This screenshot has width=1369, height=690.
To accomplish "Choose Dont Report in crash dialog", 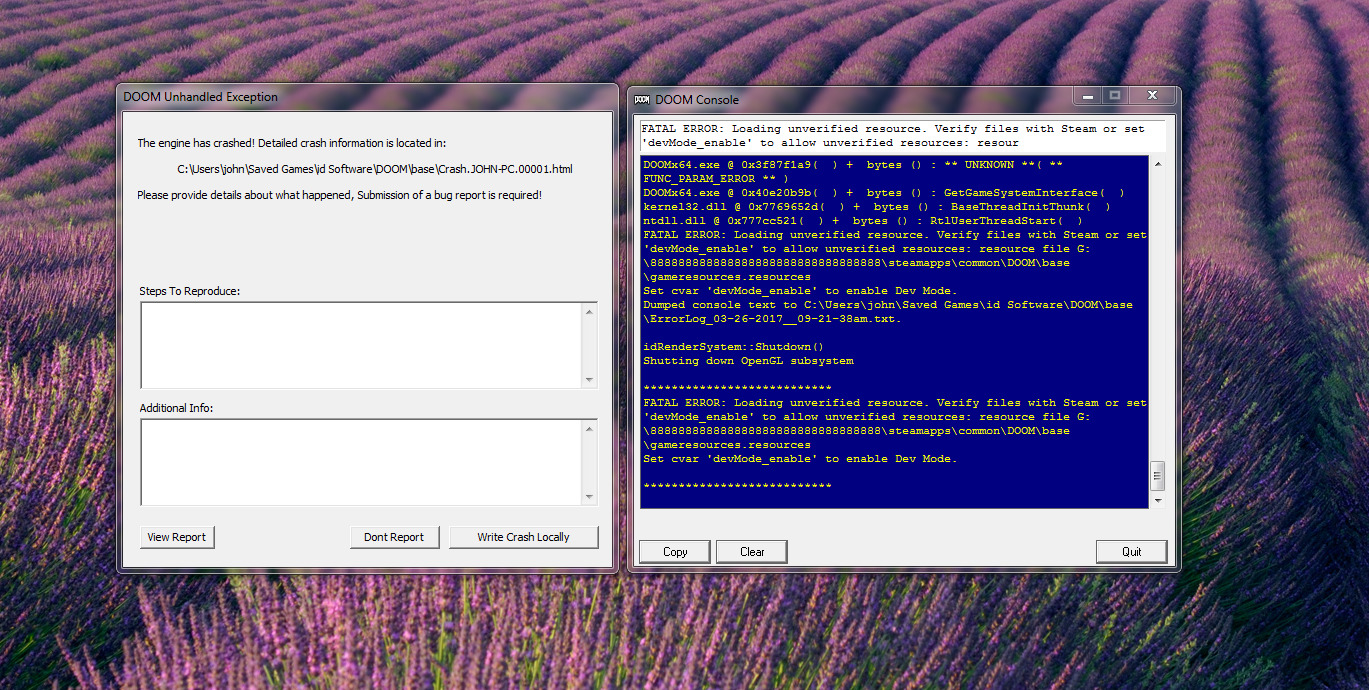I will pos(394,537).
